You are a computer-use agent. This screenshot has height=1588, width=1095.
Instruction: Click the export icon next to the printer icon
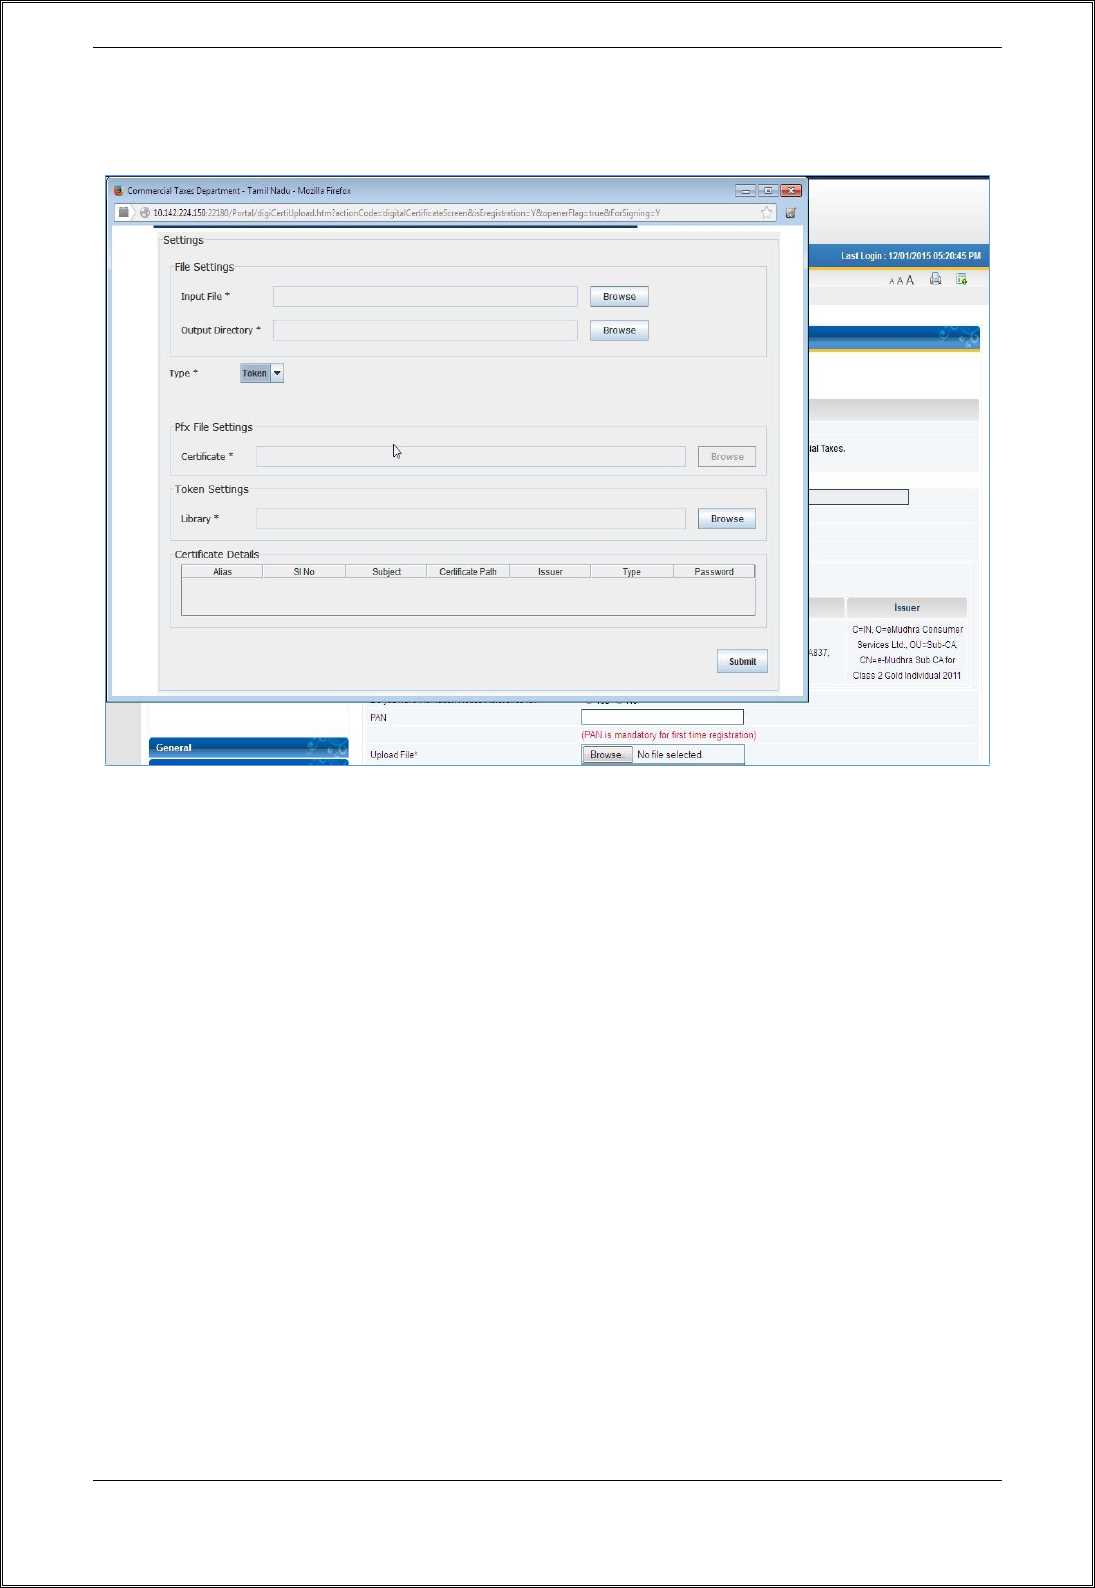pyautogui.click(x=961, y=279)
